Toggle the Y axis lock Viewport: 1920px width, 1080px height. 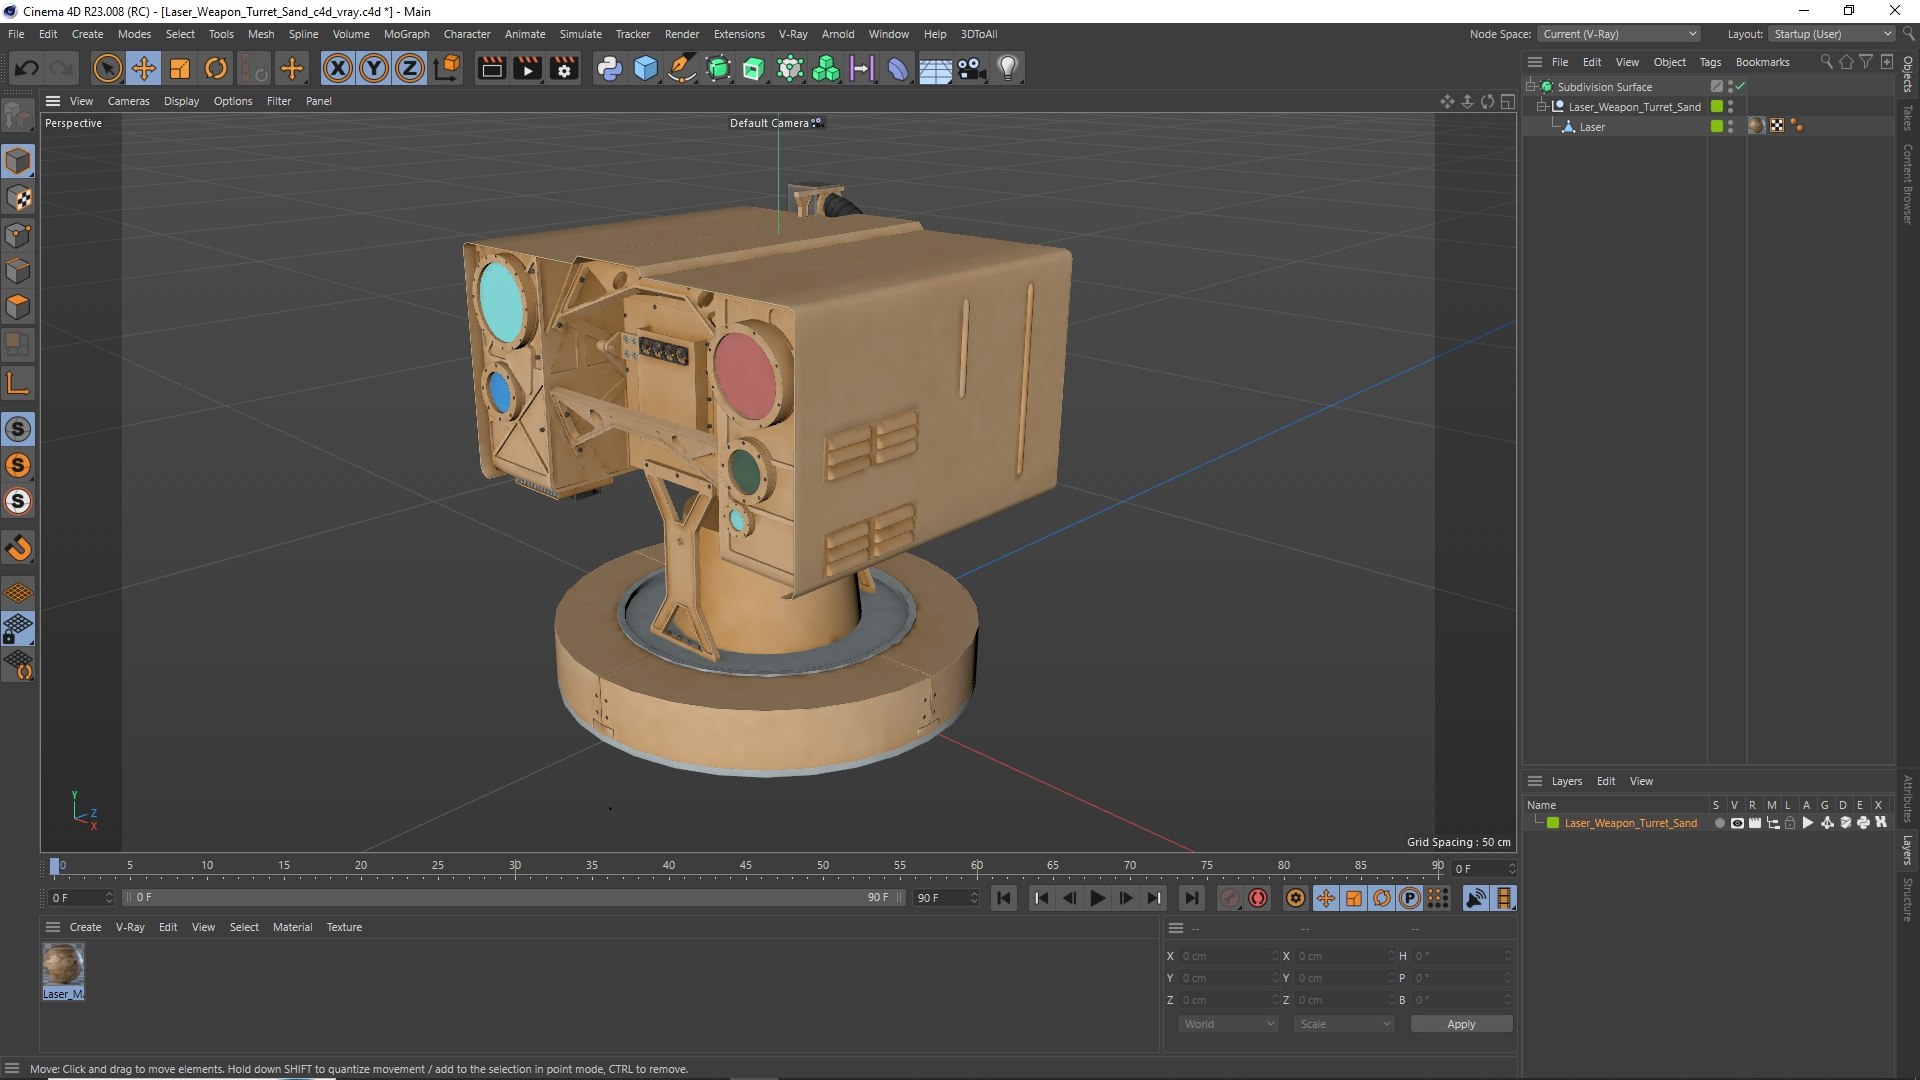tap(374, 68)
